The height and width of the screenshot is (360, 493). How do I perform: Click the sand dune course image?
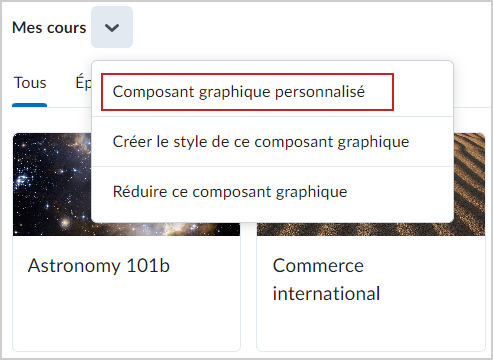[x=469, y=184]
